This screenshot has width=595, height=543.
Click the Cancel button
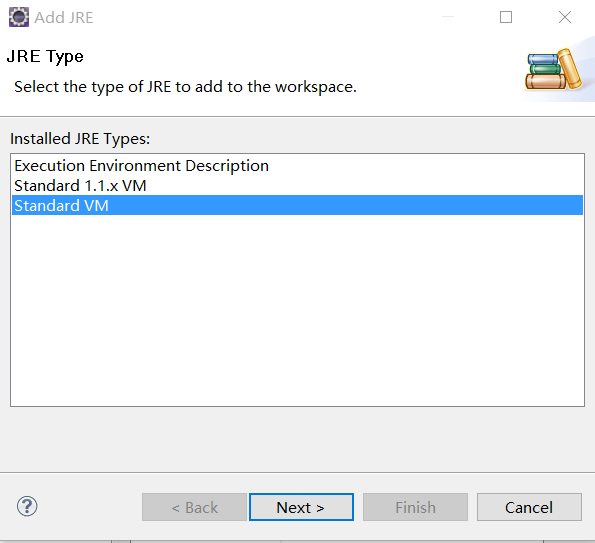(x=529, y=507)
